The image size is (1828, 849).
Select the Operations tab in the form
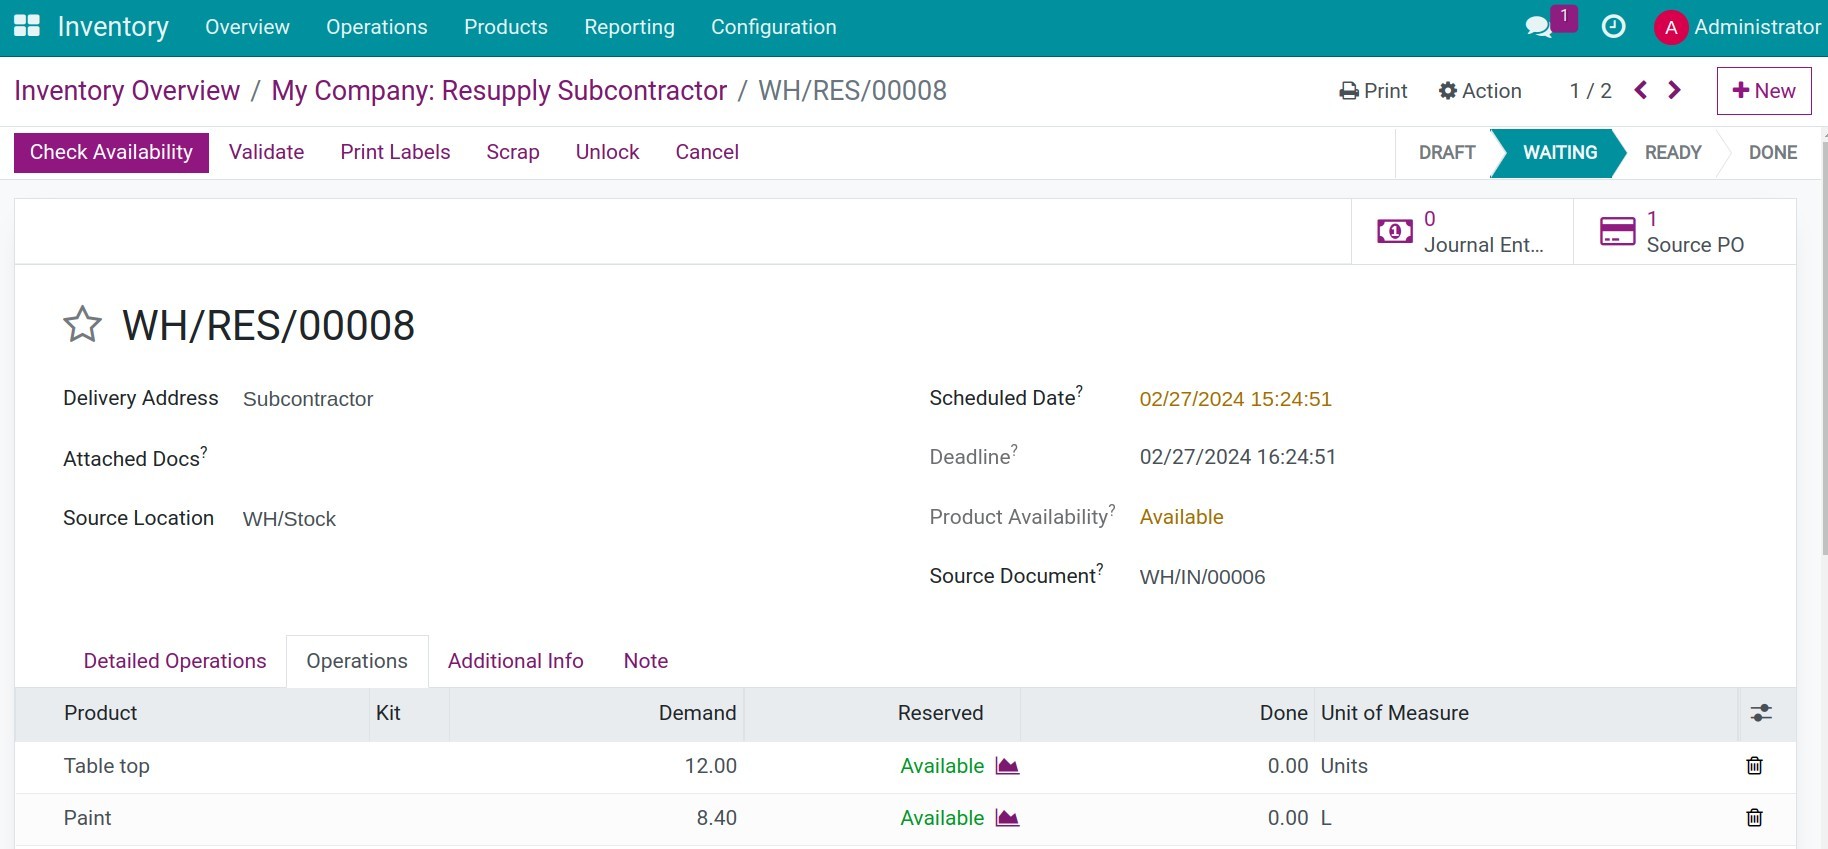coord(357,661)
